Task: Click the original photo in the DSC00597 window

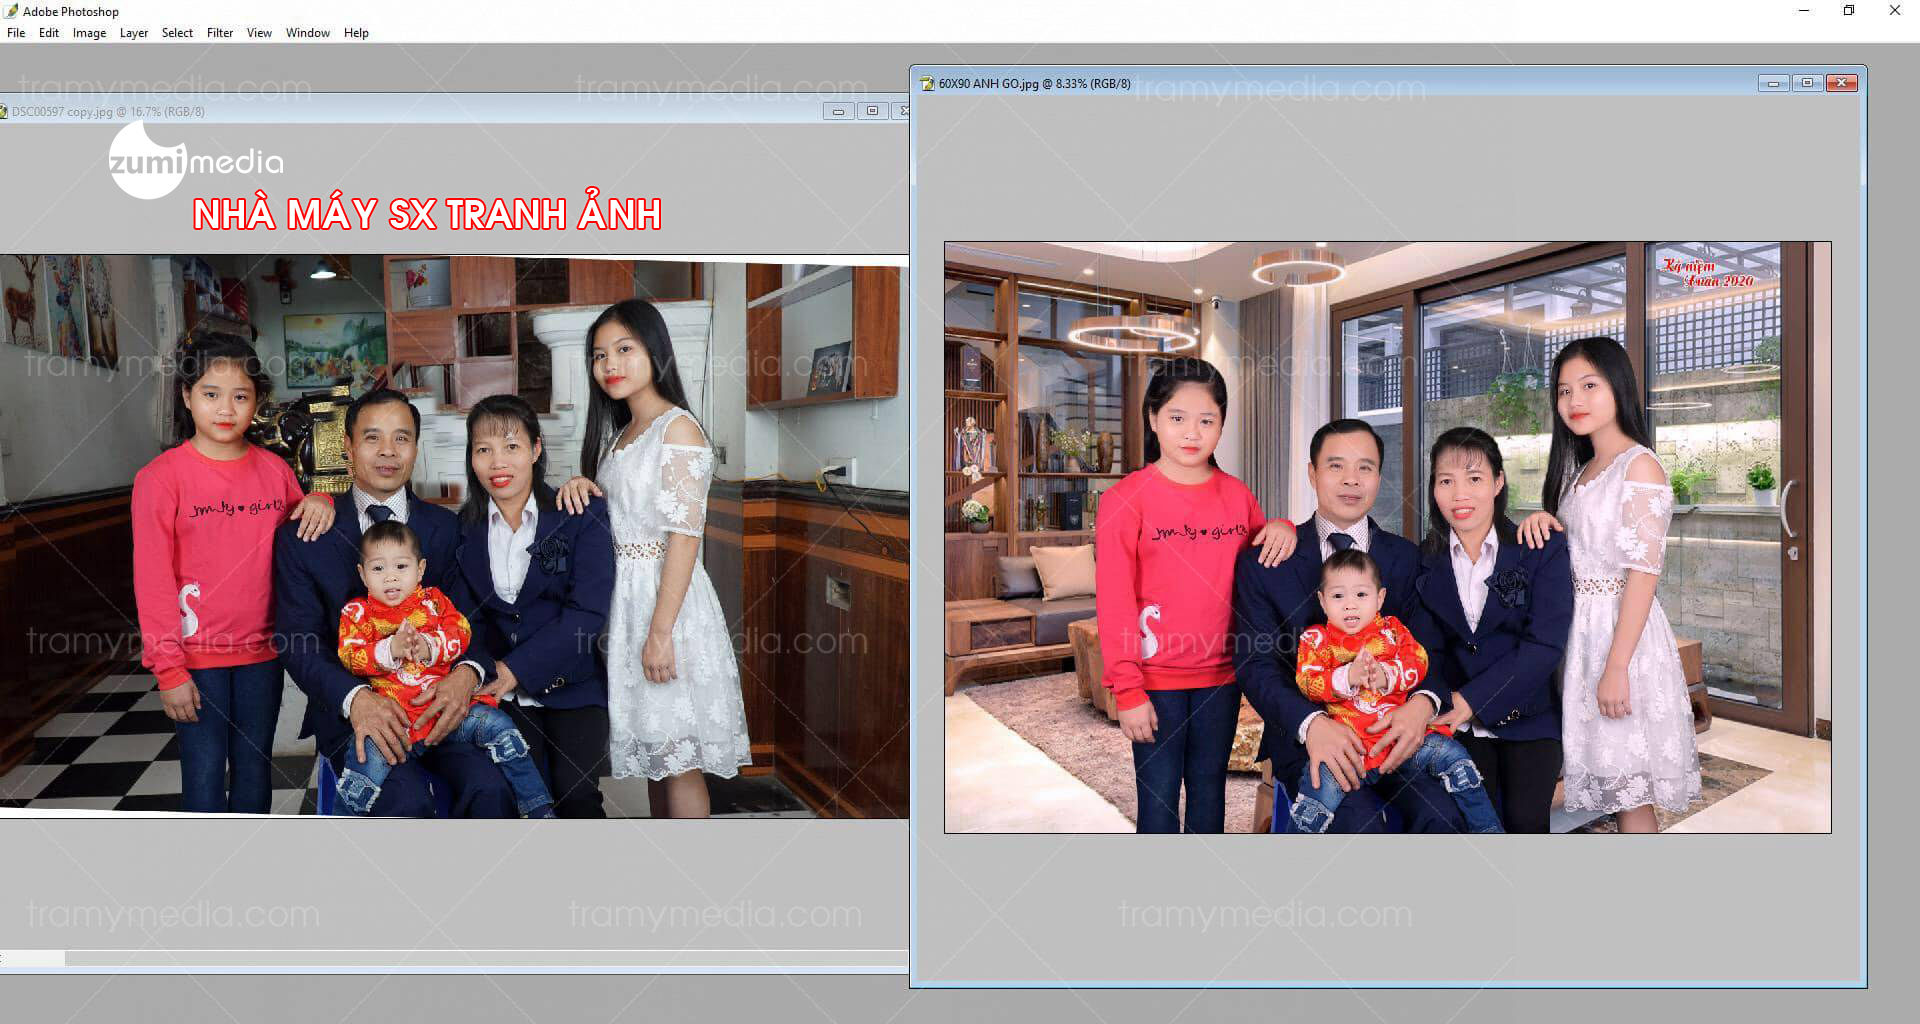Action: pyautogui.click(x=454, y=537)
